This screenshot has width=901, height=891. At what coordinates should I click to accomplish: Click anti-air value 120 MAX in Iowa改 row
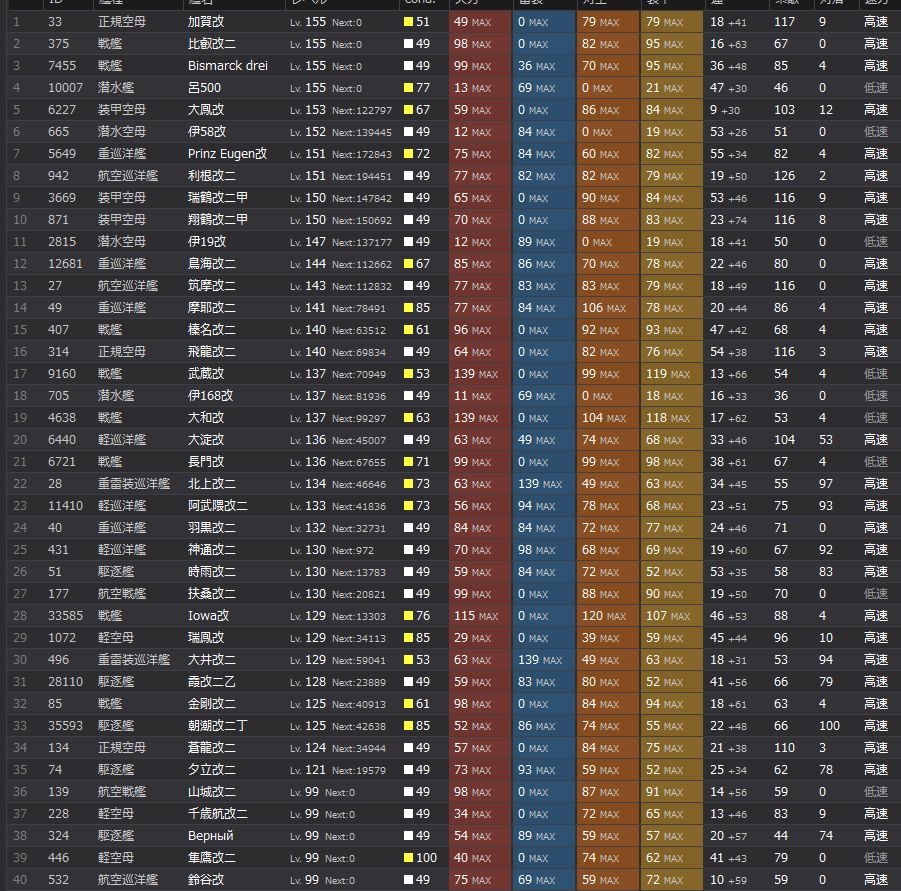(x=604, y=616)
